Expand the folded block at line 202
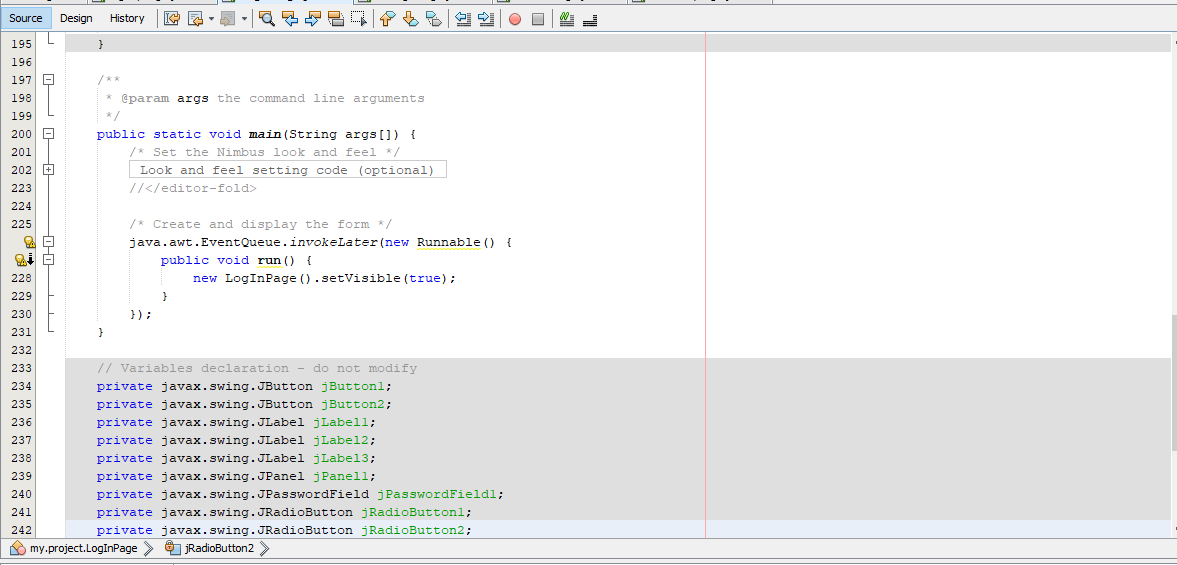Viewport: 1177px width, 565px height. click(x=49, y=170)
